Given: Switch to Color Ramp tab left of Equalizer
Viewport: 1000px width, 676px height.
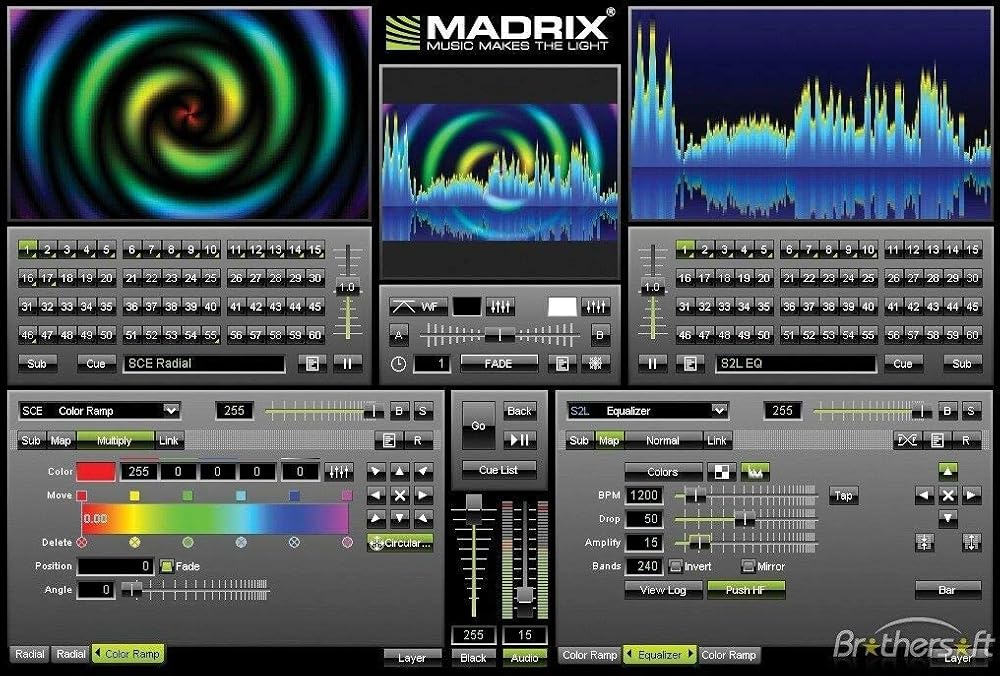Looking at the screenshot, I should [x=590, y=654].
